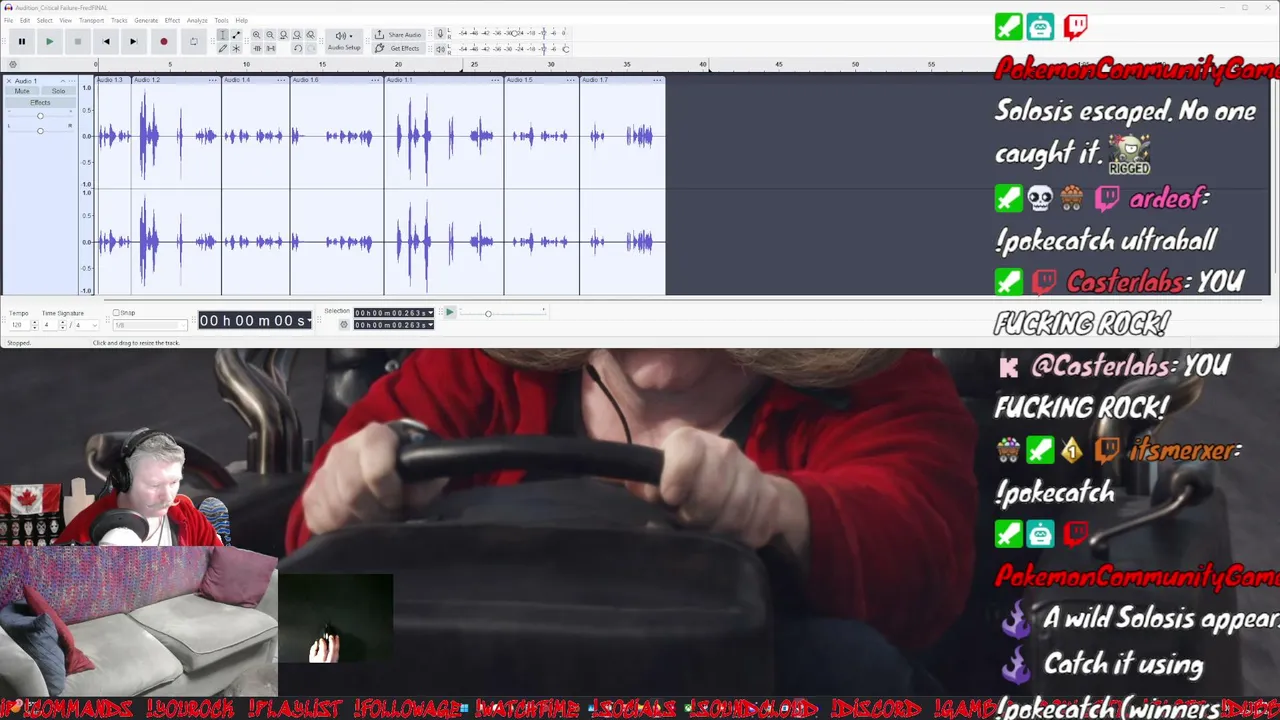Open the Audio Setup dropdown
1280x720 pixels.
point(344,41)
